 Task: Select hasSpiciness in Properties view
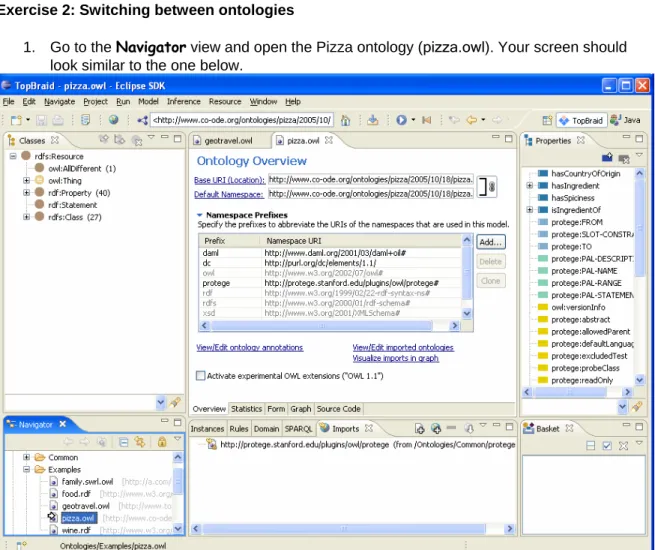pos(572,198)
